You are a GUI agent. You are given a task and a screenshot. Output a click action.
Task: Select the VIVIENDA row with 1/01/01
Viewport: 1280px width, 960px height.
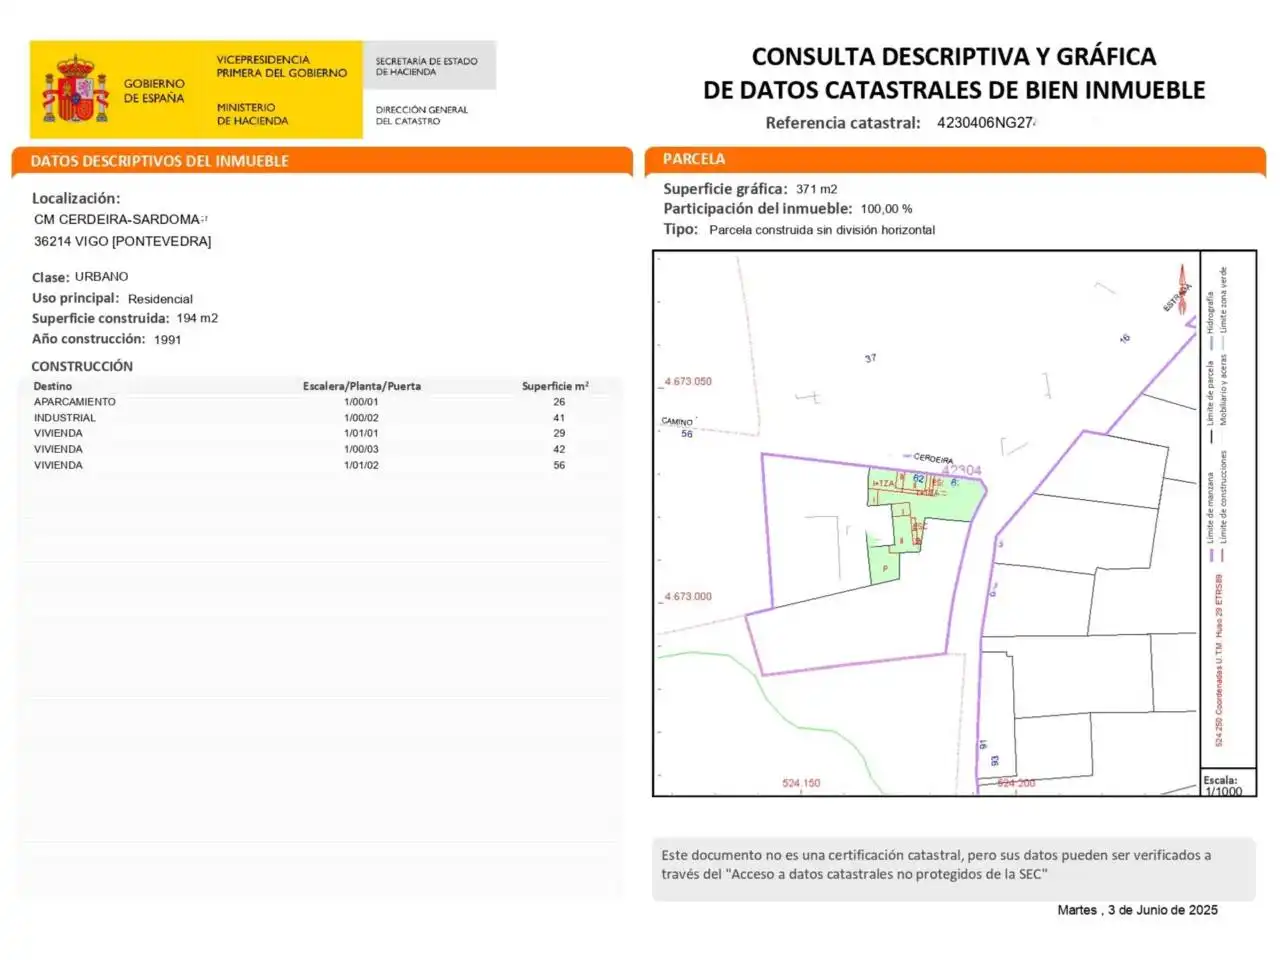click(320, 434)
